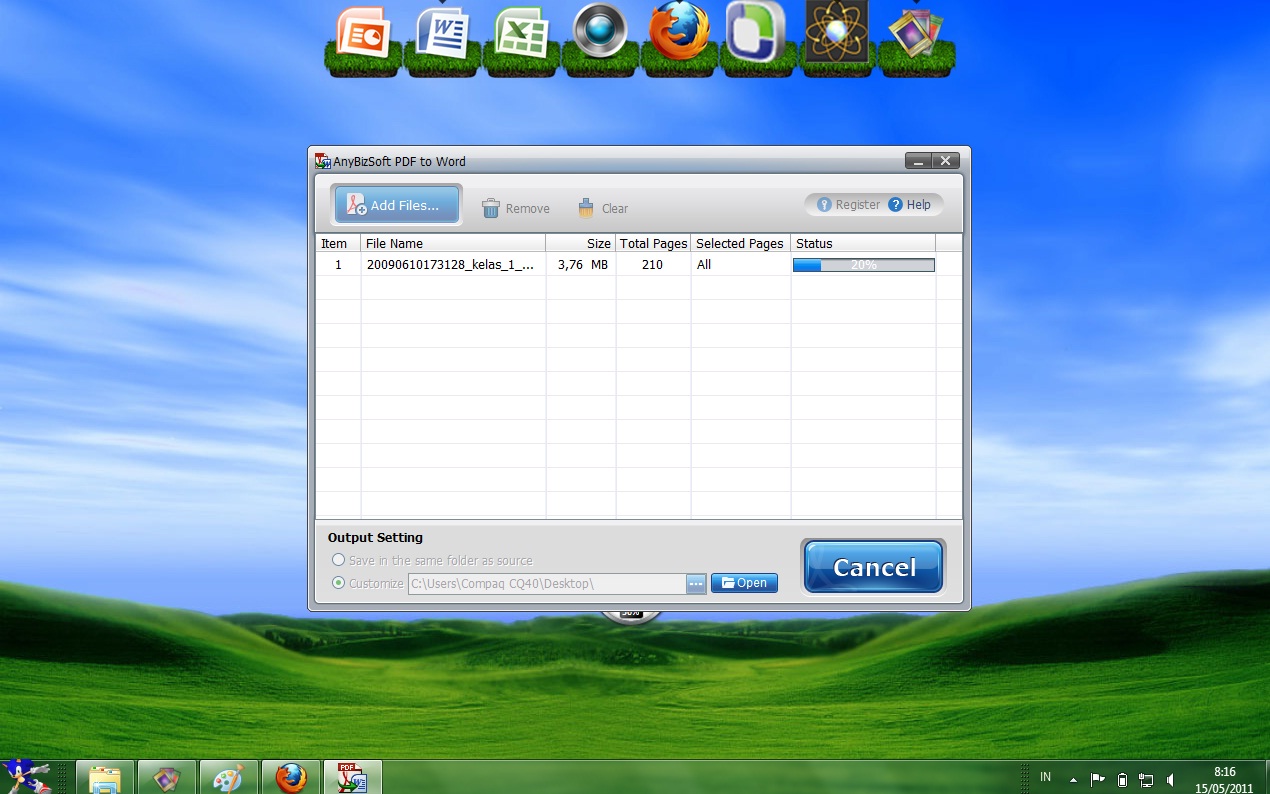This screenshot has width=1270, height=794.
Task: Click the Action Center flag icon
Action: tap(1098, 779)
